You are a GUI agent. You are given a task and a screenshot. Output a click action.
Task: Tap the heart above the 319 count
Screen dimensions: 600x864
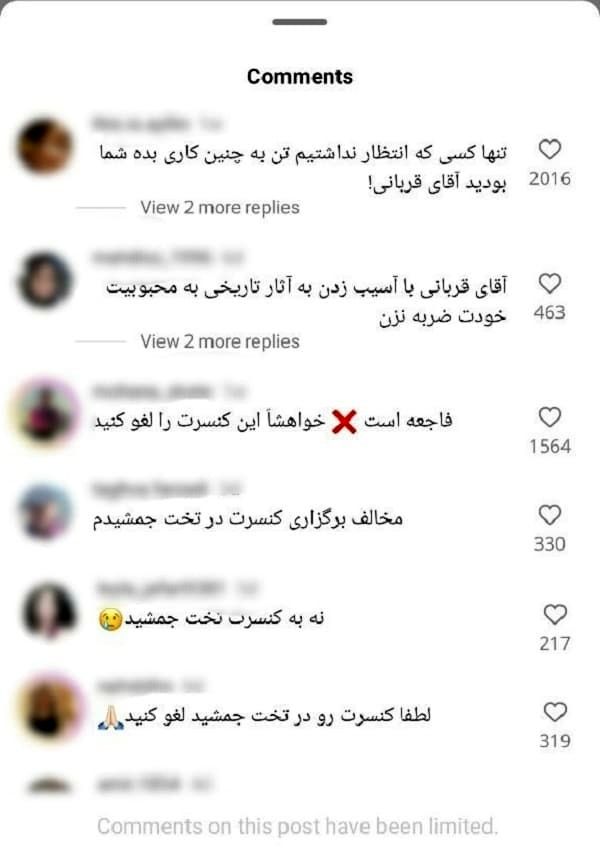point(555,712)
